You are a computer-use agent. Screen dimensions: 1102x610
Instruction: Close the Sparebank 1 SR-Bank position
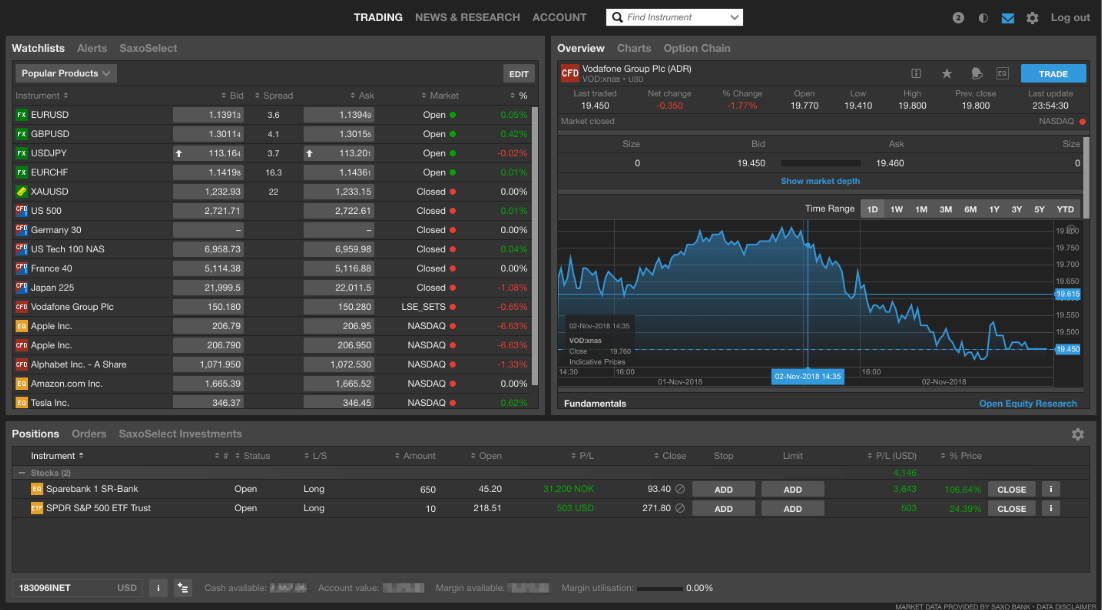coord(1011,489)
